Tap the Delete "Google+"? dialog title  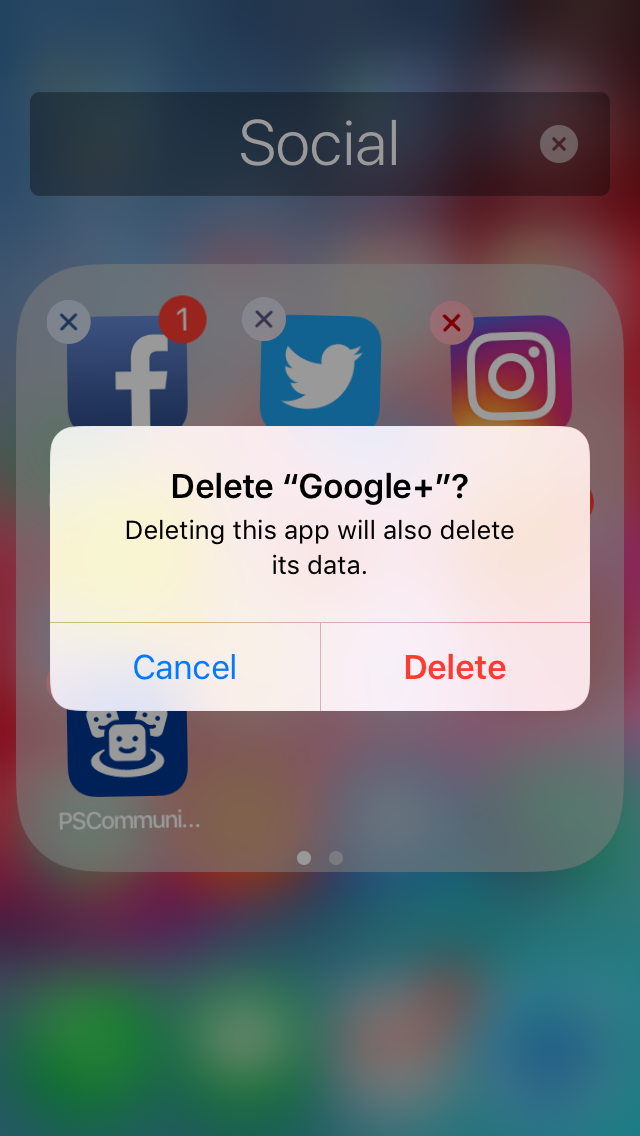coord(320,487)
